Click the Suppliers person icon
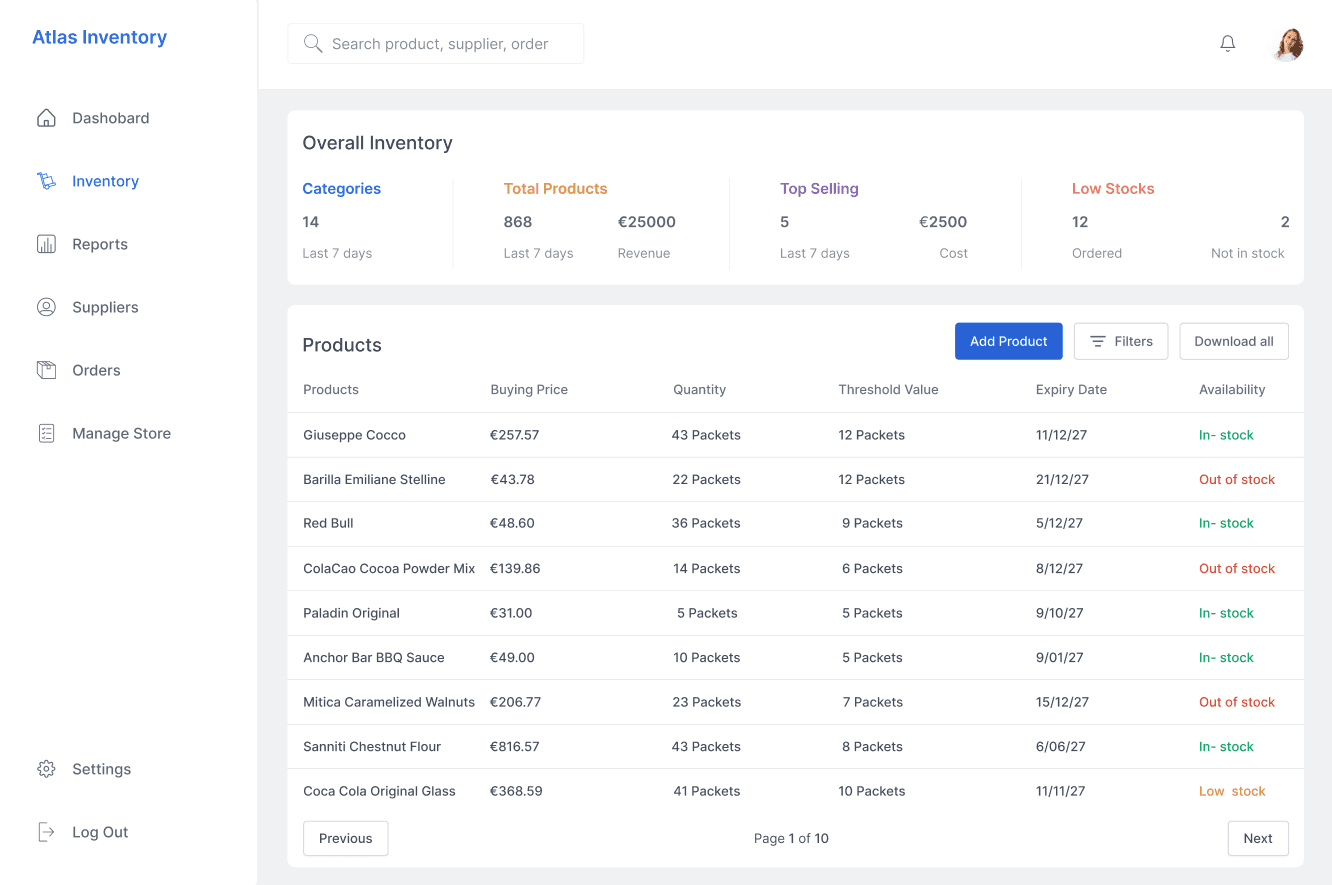Viewport: 1332px width, 885px height. [46, 307]
